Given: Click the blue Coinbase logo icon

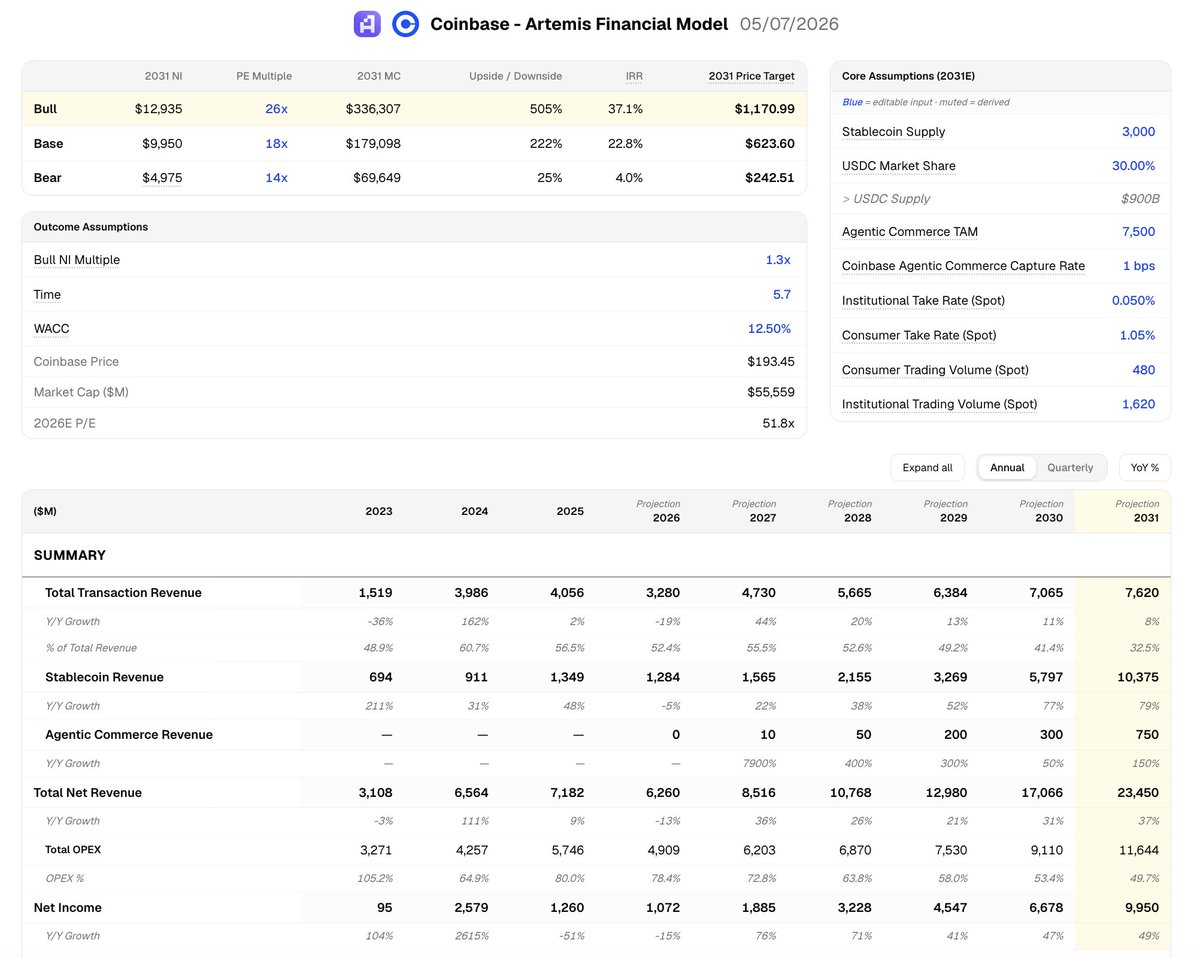Looking at the screenshot, I should pos(405,24).
